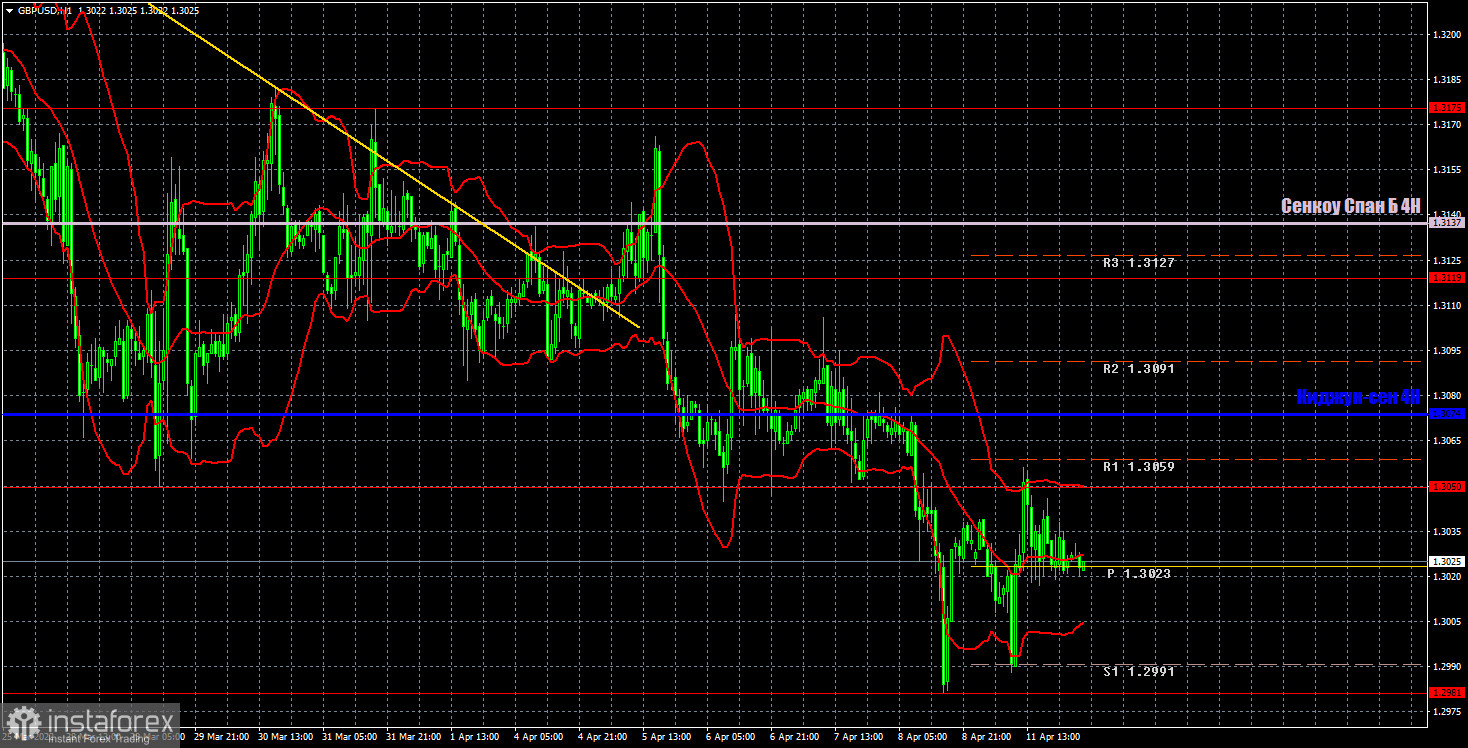Click the red 1.3175 price tag
Screen dimensions: 1468x748
(x=1447, y=108)
